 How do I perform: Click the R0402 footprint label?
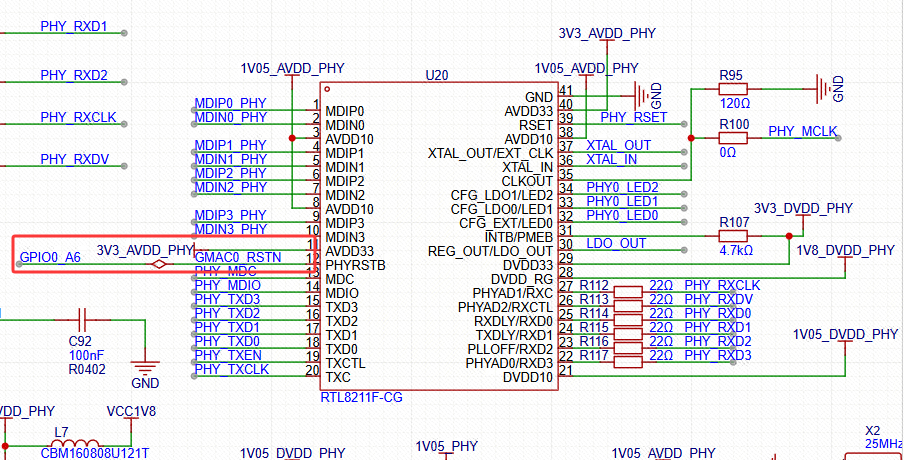[87, 369]
